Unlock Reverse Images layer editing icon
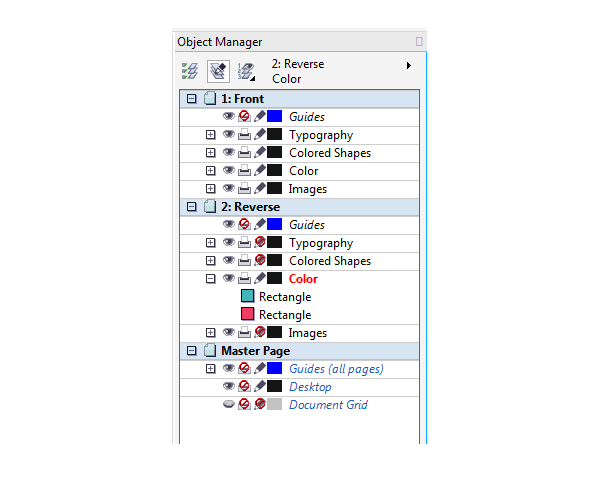Viewport: 600px width, 478px height. pyautogui.click(x=260, y=332)
